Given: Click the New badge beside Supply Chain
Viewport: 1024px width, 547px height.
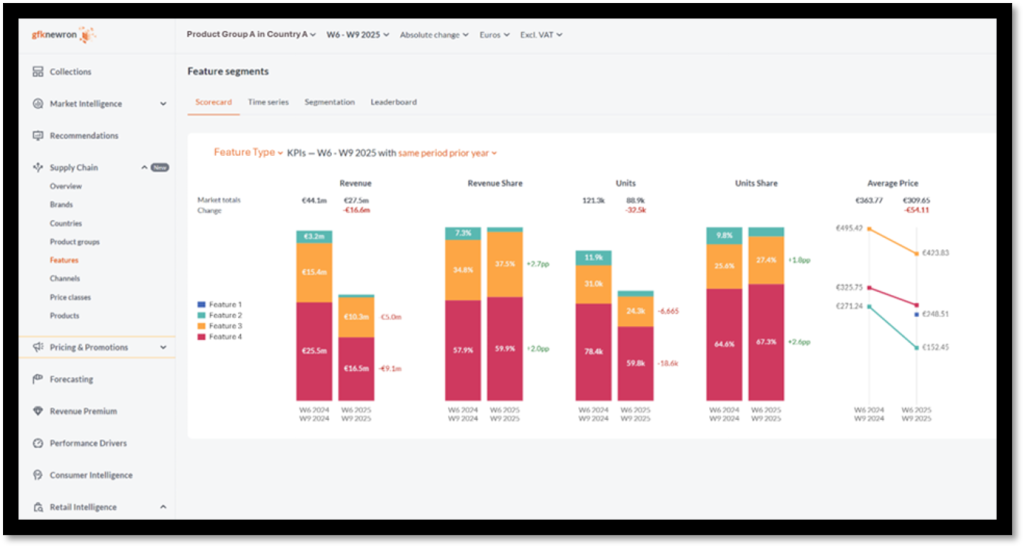Looking at the screenshot, I should (x=159, y=168).
